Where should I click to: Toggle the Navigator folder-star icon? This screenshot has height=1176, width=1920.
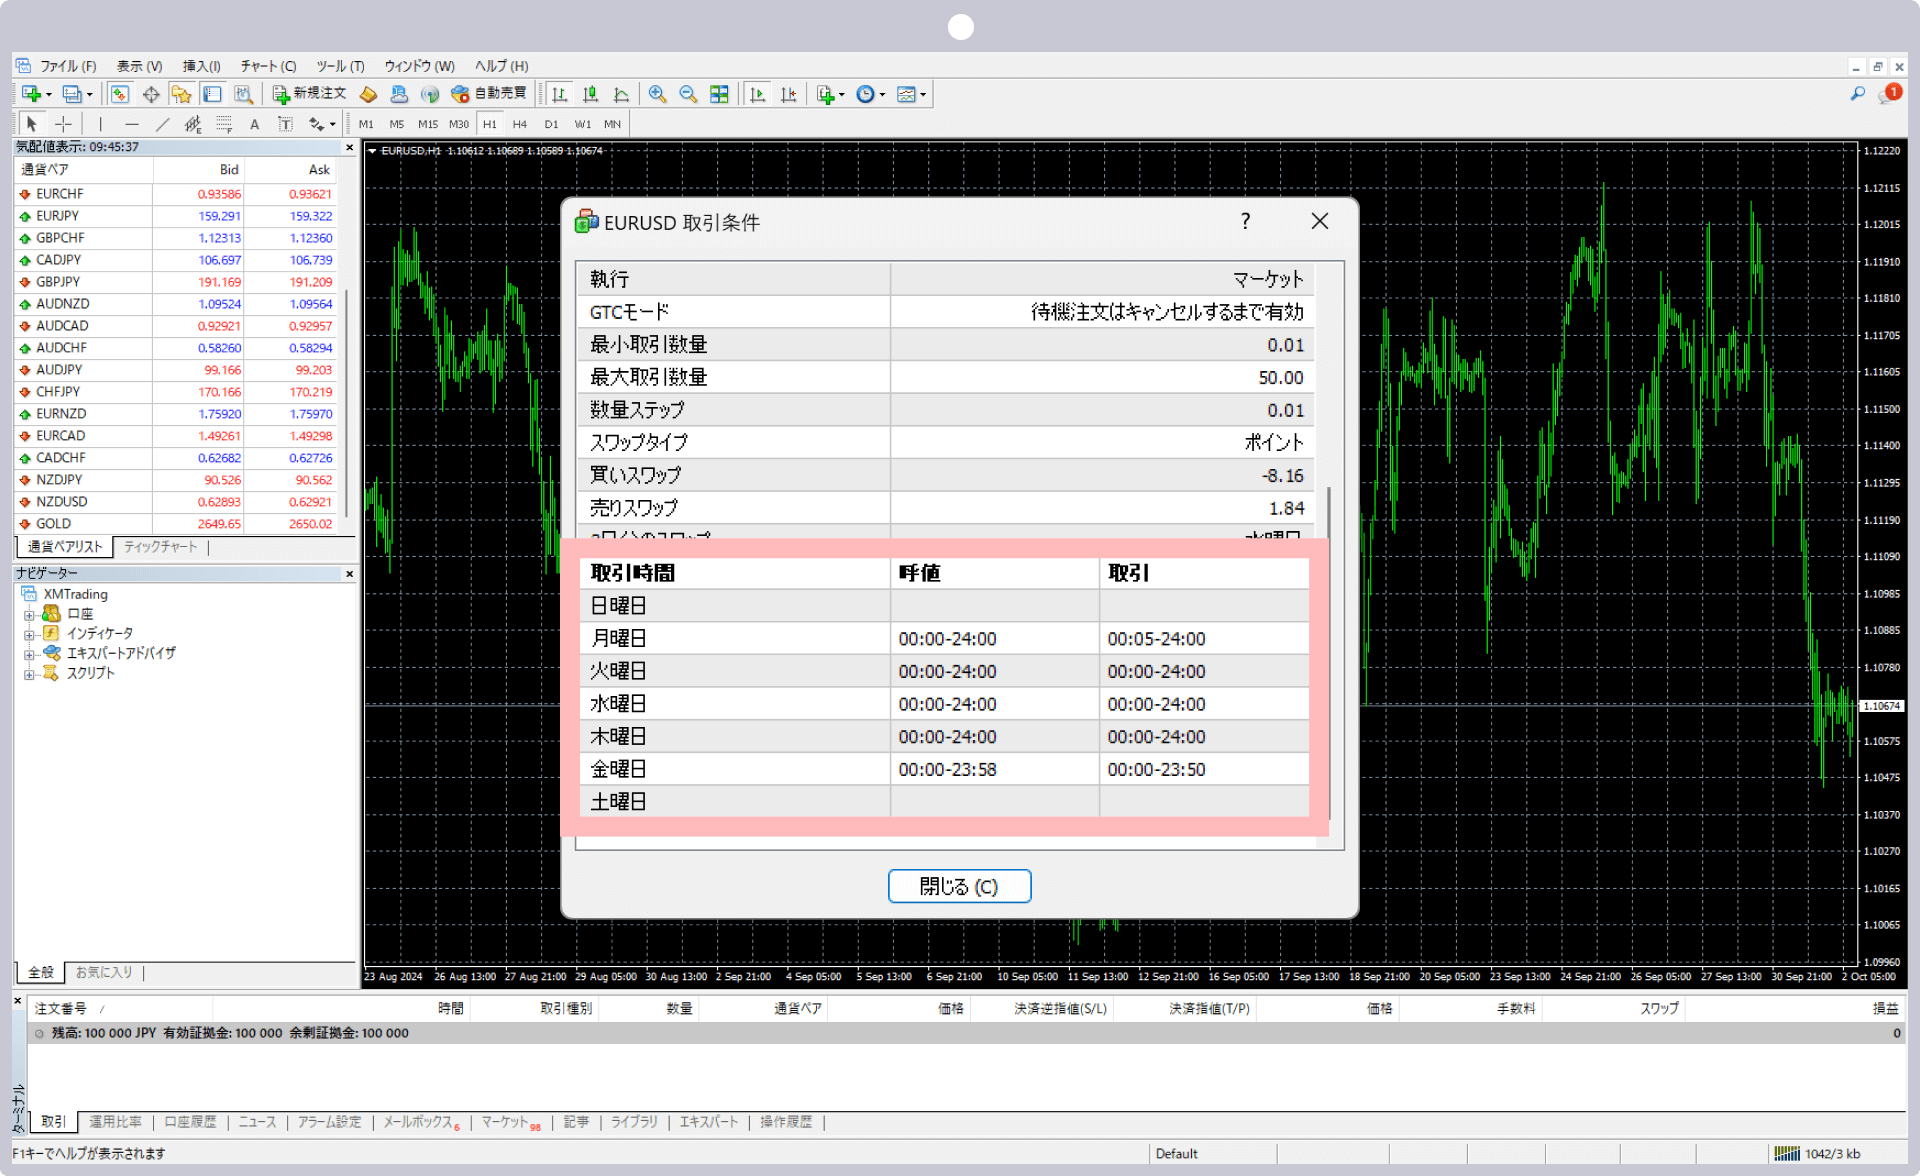181,94
